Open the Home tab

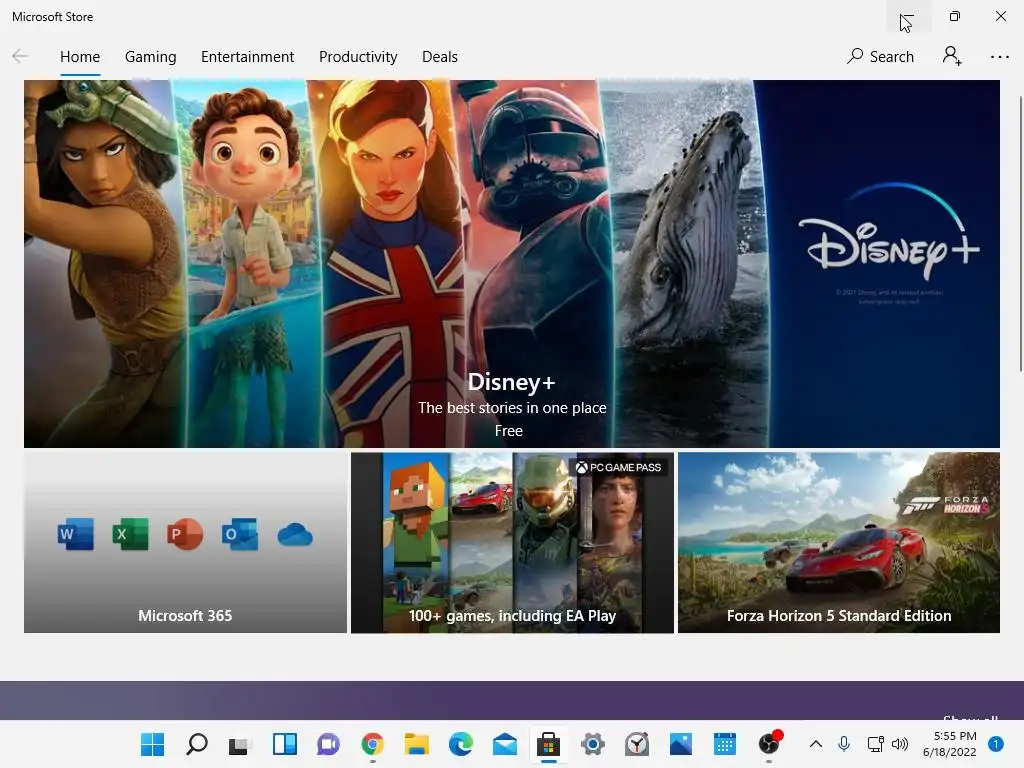click(x=80, y=57)
